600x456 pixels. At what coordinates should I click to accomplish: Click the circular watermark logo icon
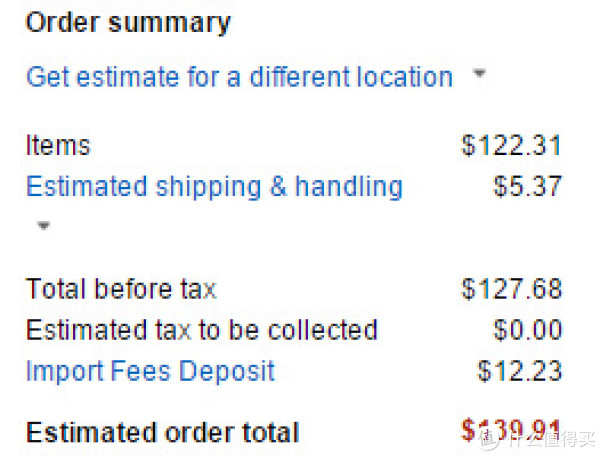pos(488,437)
